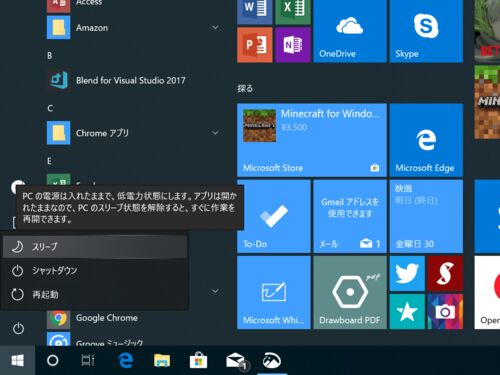
Task: Open the メール (Mail) tile
Action: pyautogui.click(x=350, y=216)
